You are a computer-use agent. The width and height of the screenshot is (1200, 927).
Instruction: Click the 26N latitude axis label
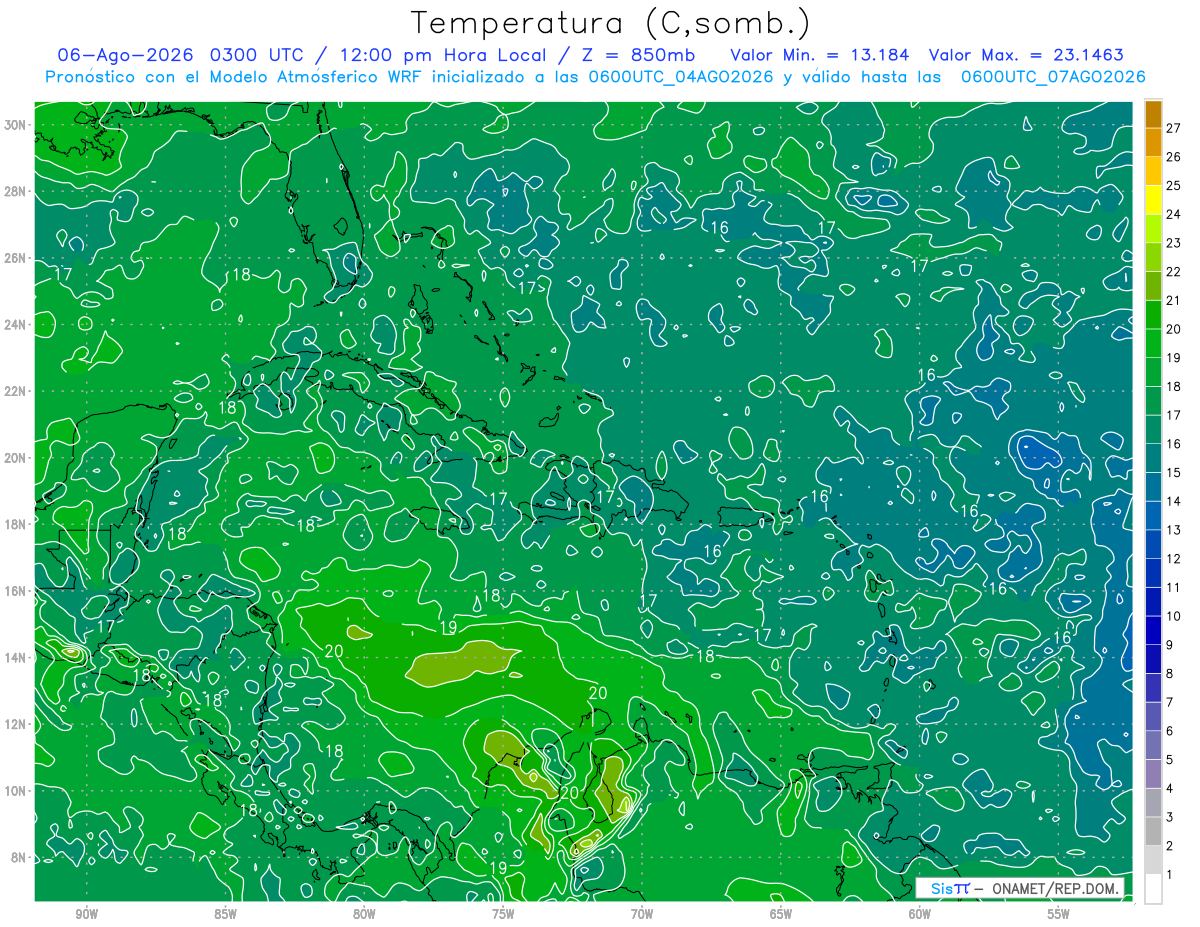[x=17, y=258]
